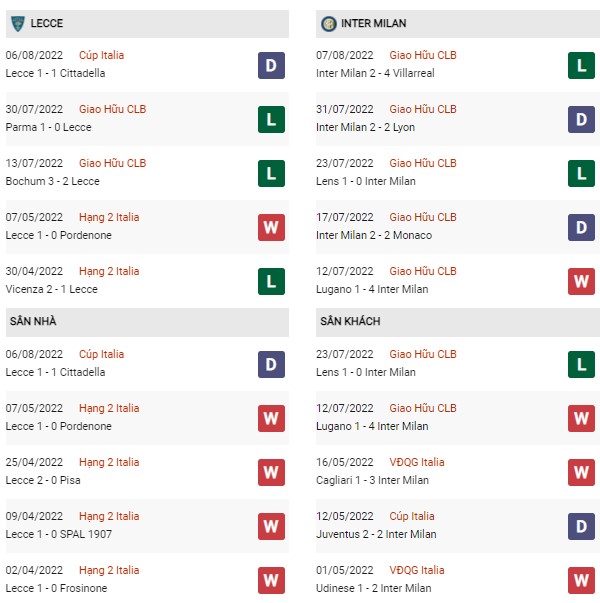Click the Bochum 3 - 2 Lecce match row
This screenshot has width=600, height=603.
(x=147, y=173)
